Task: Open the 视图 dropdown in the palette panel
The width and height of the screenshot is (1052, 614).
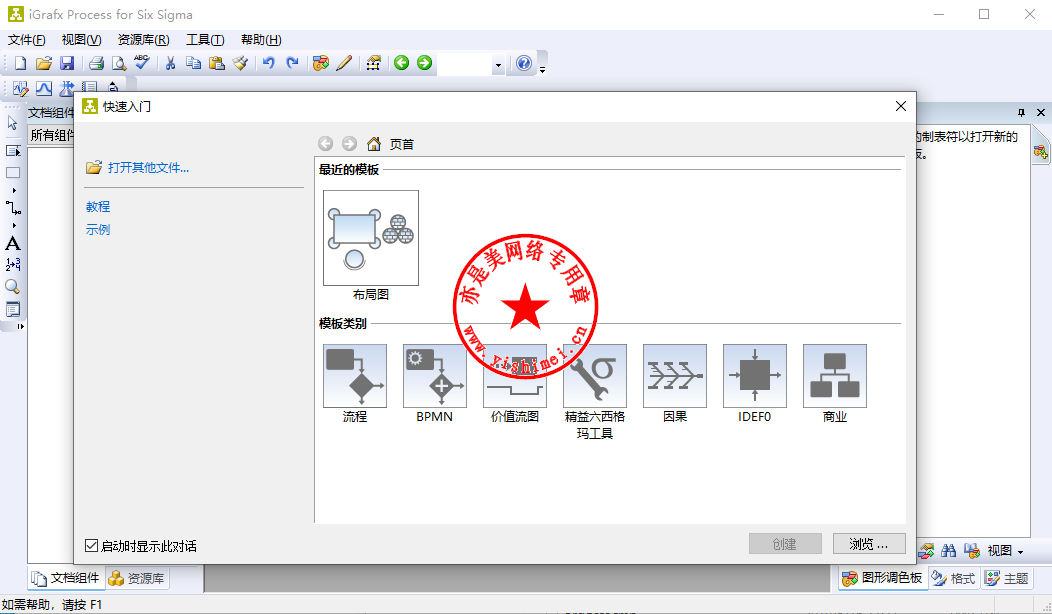Action: (x=1005, y=551)
